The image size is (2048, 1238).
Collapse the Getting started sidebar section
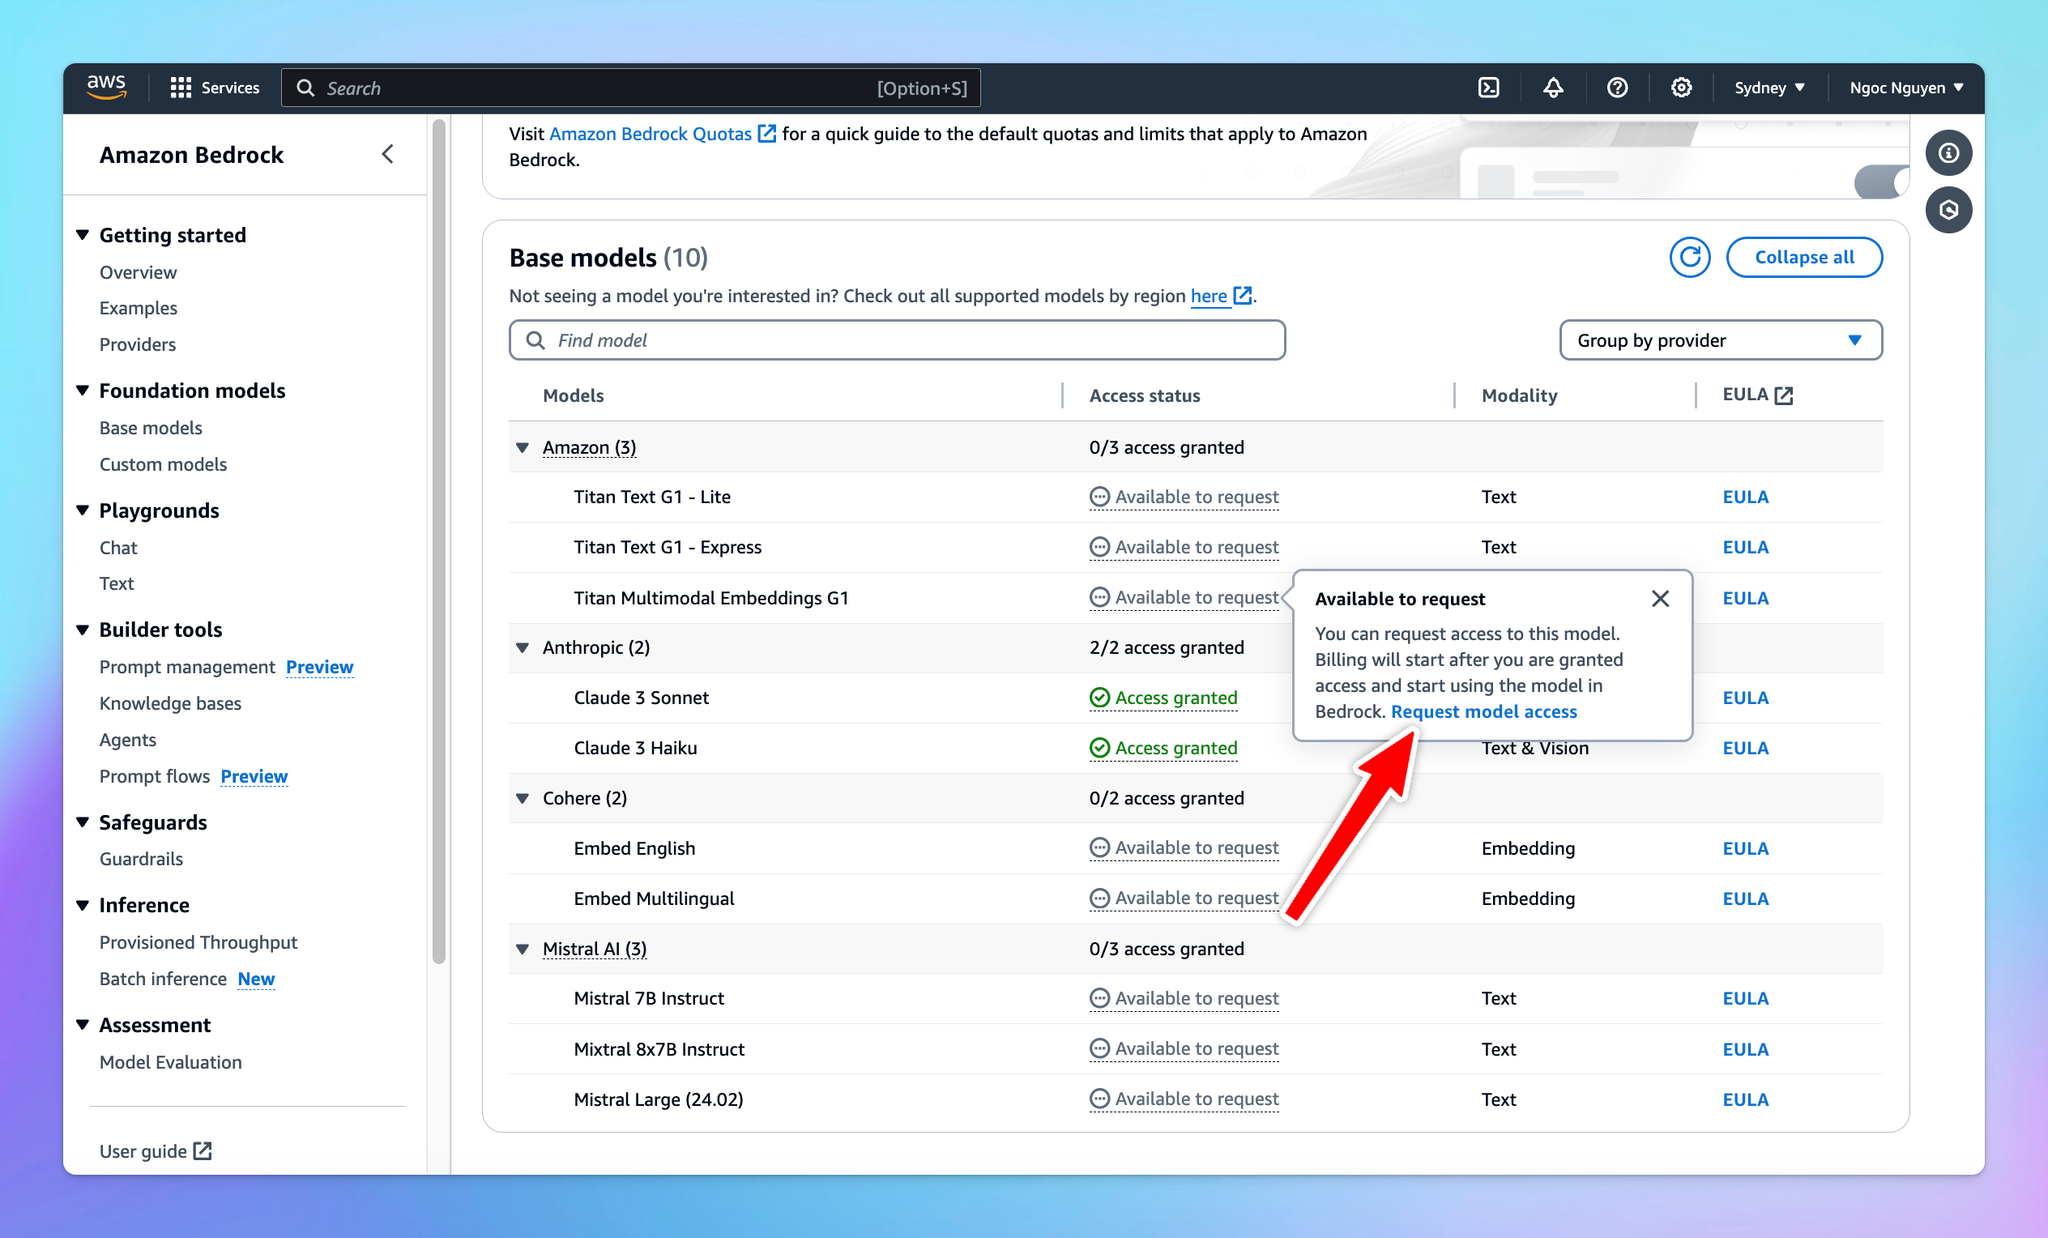(83, 235)
